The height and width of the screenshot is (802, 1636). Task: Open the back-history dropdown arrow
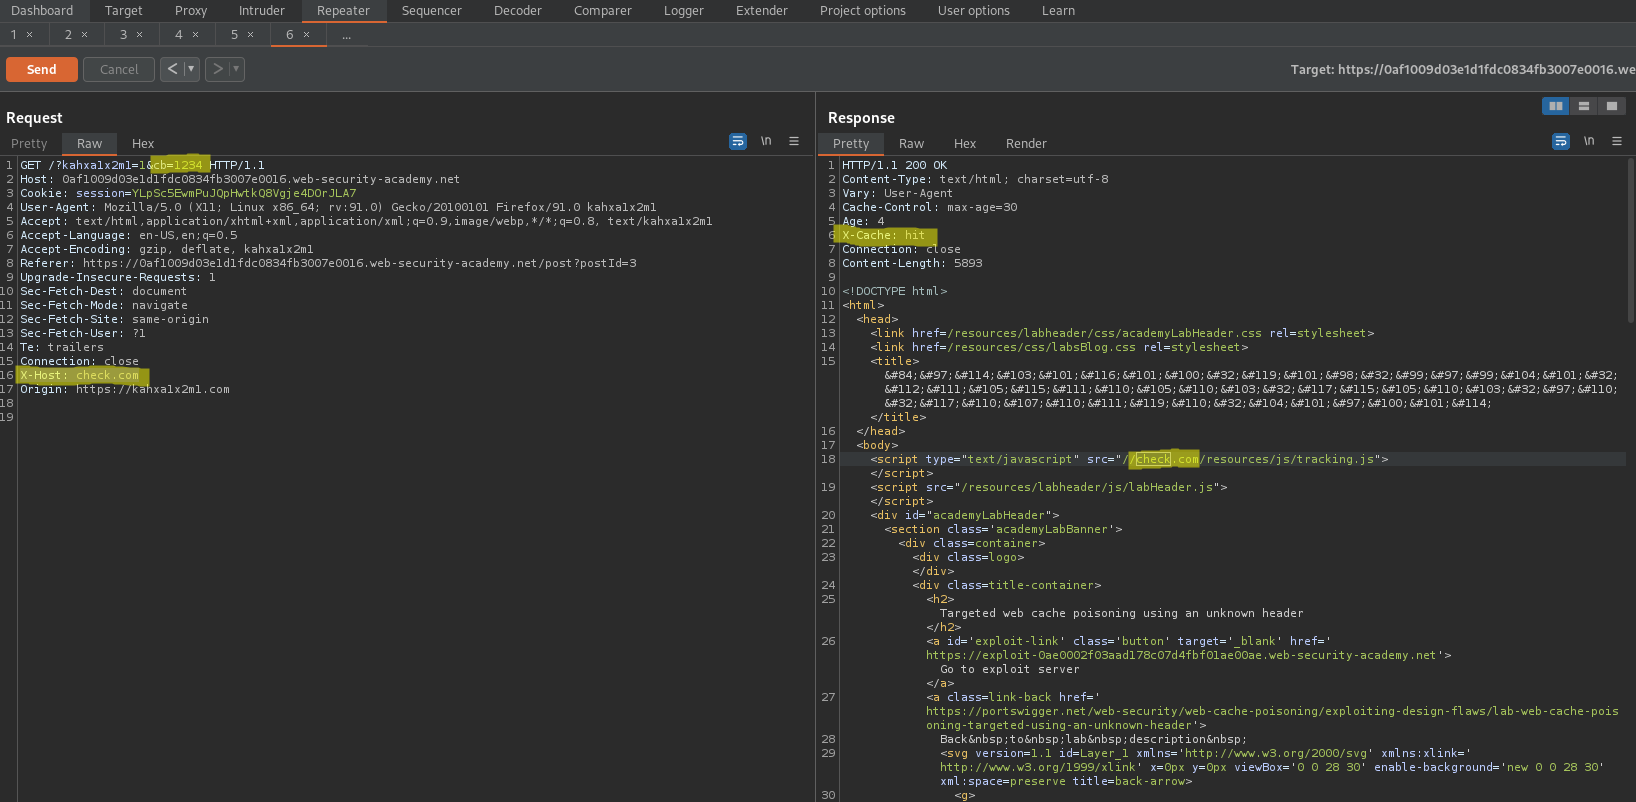191,69
